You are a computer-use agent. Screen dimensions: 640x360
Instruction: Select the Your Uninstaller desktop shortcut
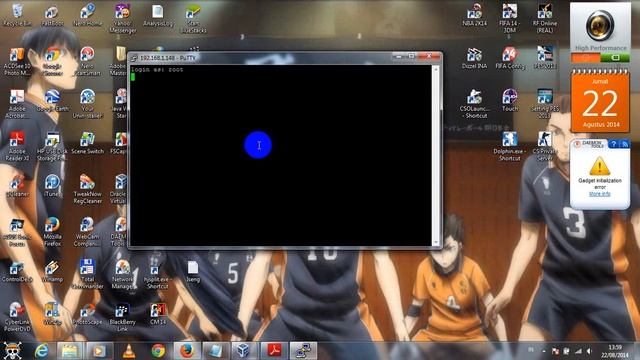point(87,104)
